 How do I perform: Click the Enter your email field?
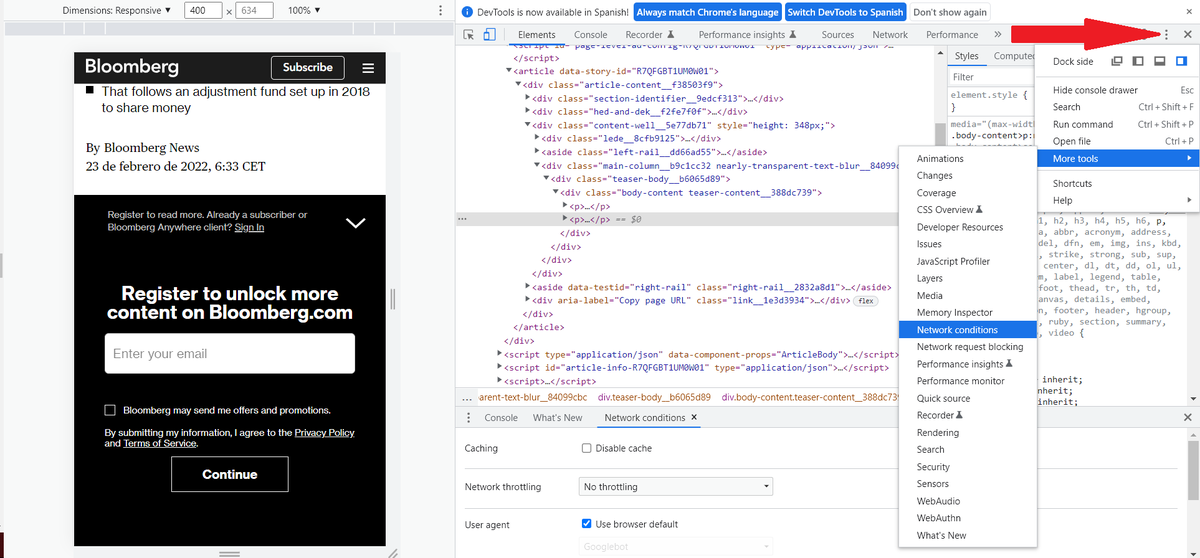tap(230, 354)
